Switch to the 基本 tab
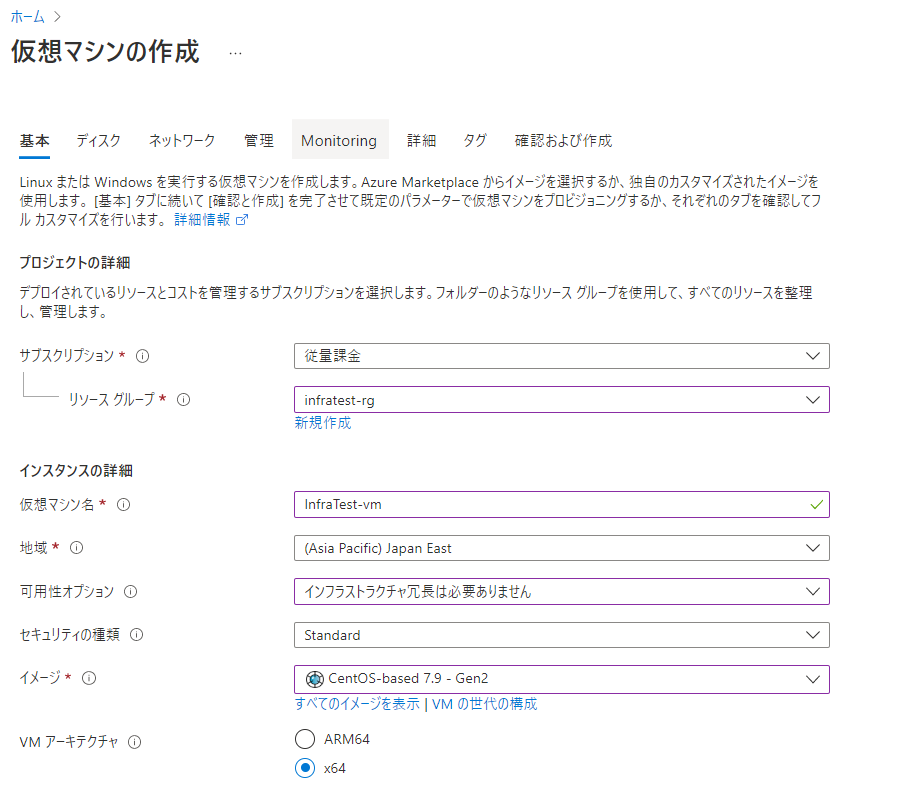Screen dimensions: 913x799 tap(34, 141)
